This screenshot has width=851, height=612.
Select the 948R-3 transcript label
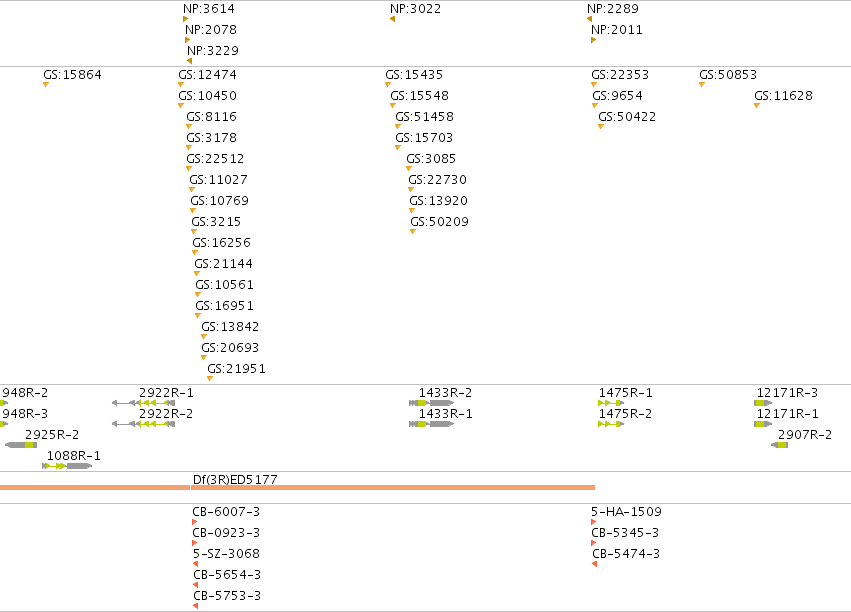click(x=25, y=414)
